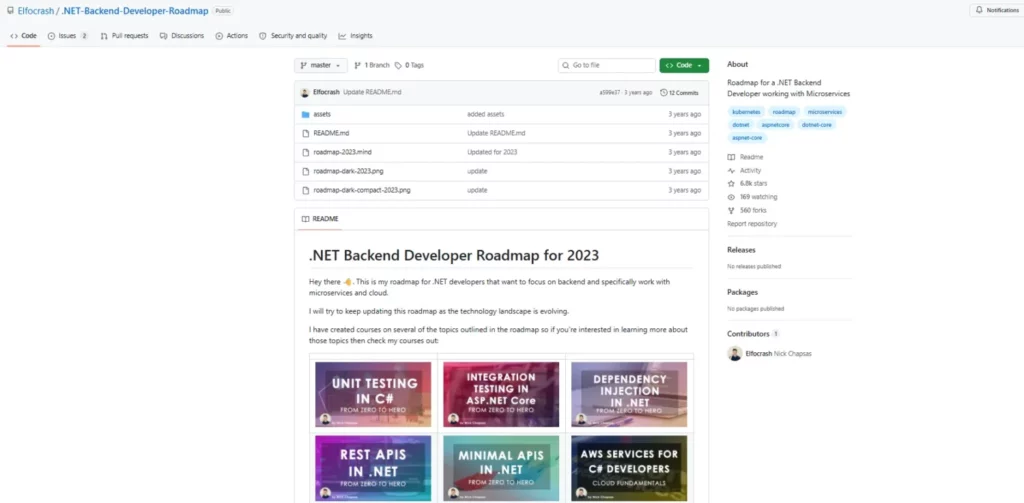Click the microservices topic tag

pos(825,112)
